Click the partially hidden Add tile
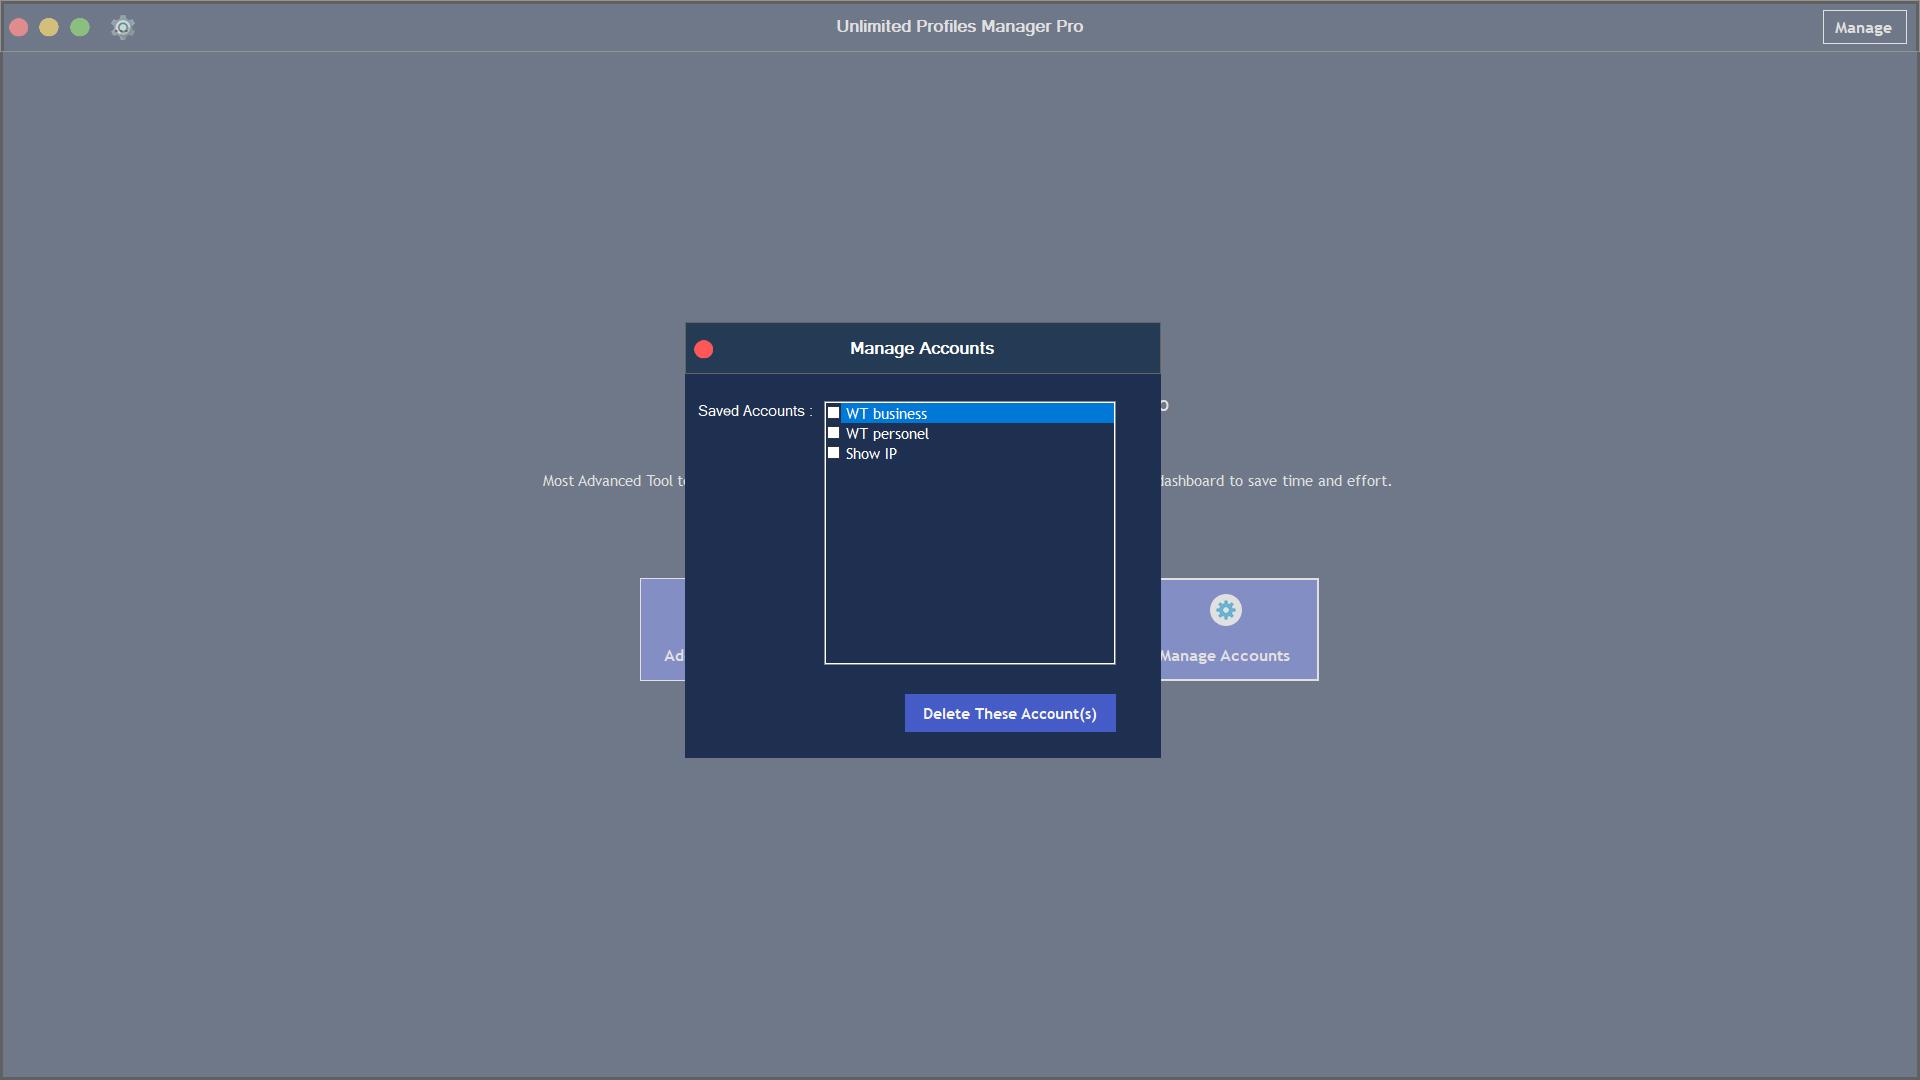 [663, 630]
